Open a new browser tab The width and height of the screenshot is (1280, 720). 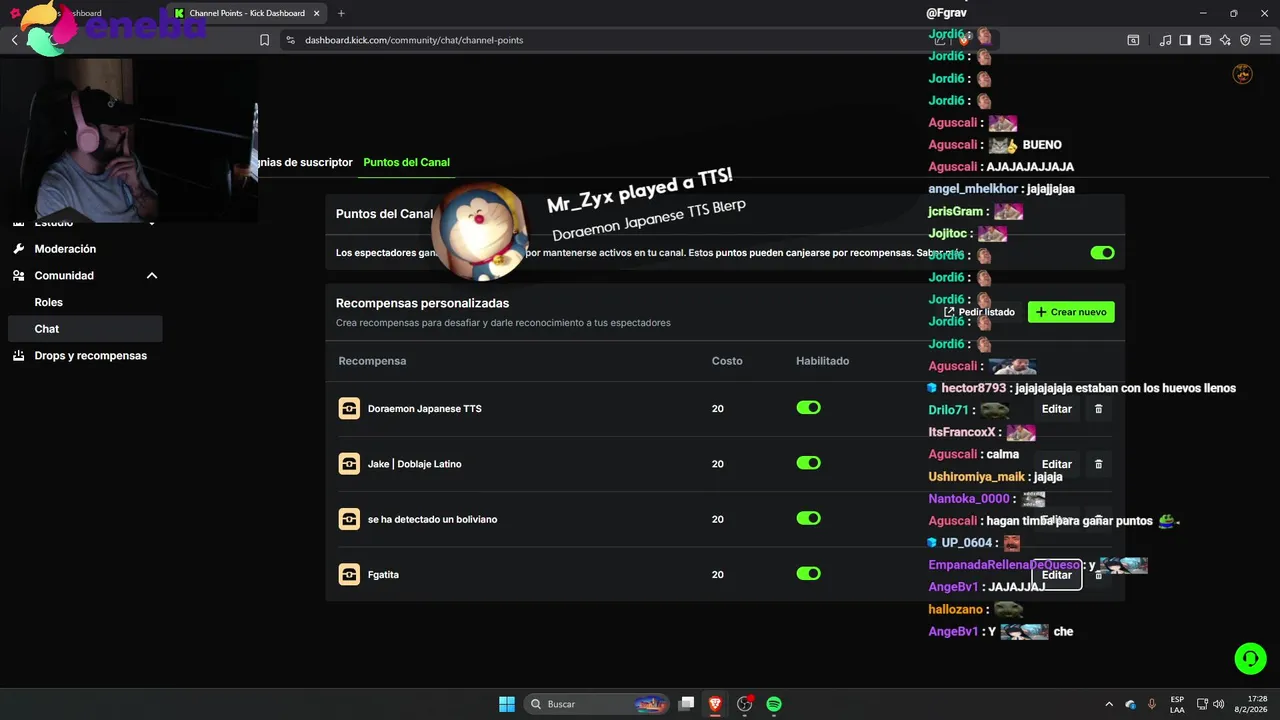[x=341, y=13]
